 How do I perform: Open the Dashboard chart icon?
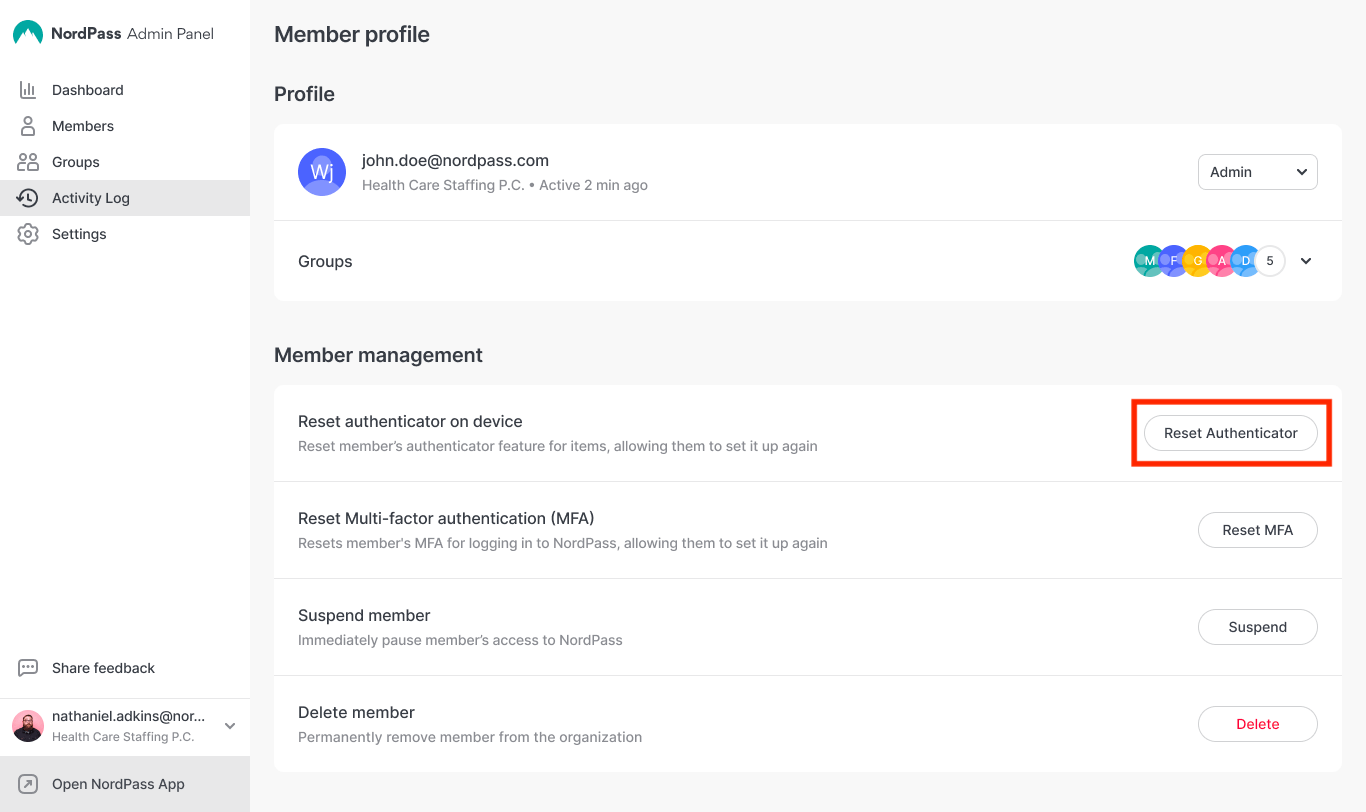click(x=28, y=90)
